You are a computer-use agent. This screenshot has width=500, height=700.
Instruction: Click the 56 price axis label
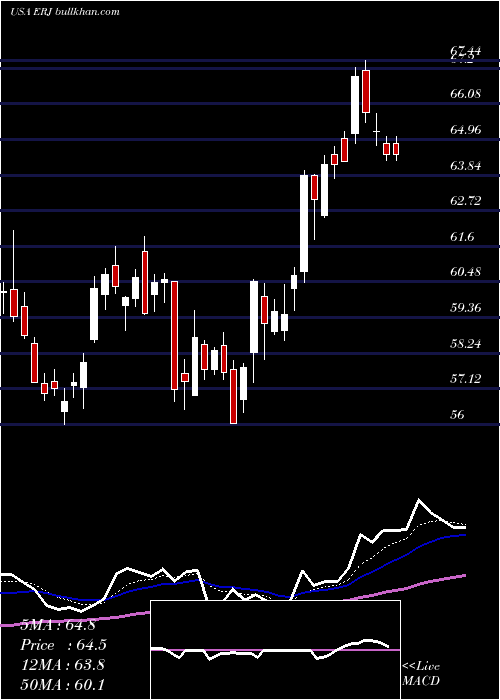457,415
